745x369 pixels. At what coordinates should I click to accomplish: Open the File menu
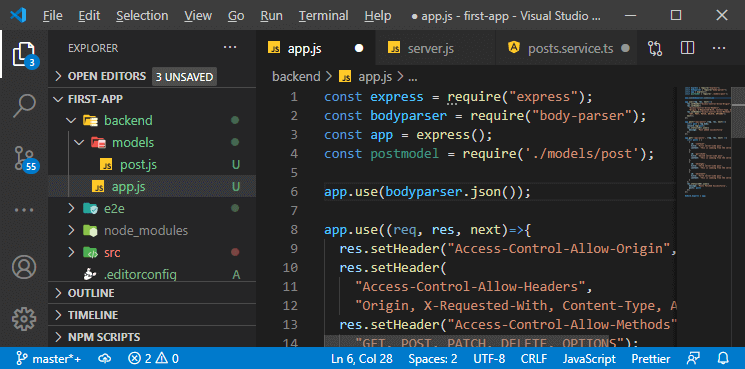[x=52, y=16]
